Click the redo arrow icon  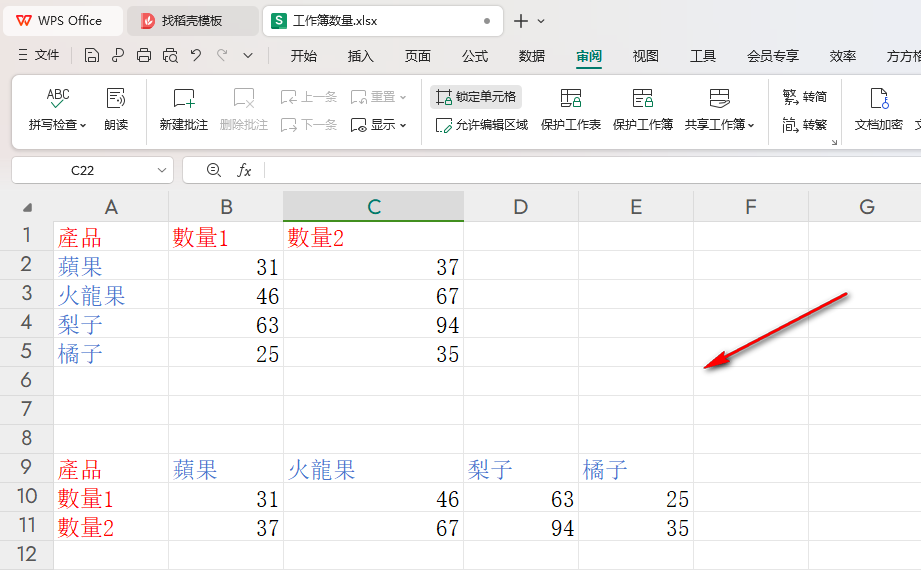click(222, 55)
